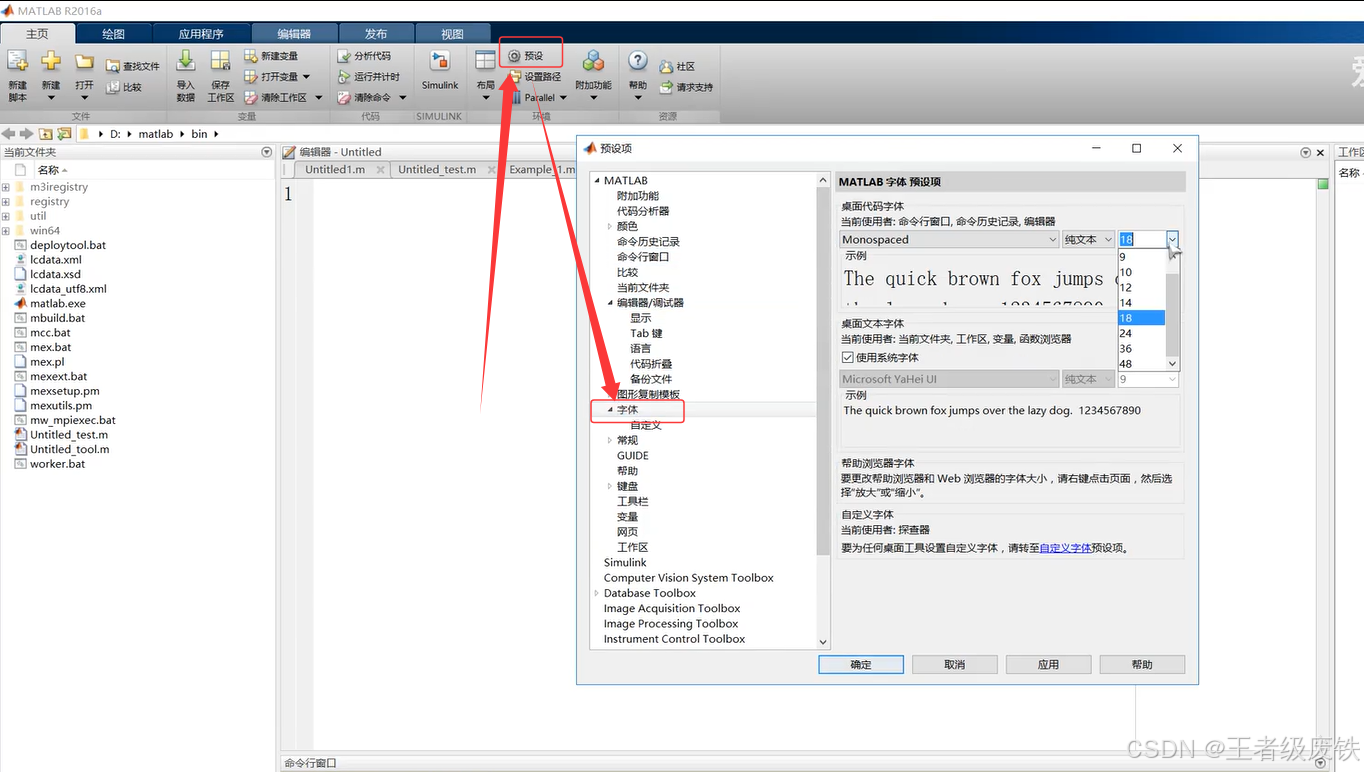The height and width of the screenshot is (772, 1364).
Task: Expand the 常规 (General) tree node
Action: click(610, 440)
